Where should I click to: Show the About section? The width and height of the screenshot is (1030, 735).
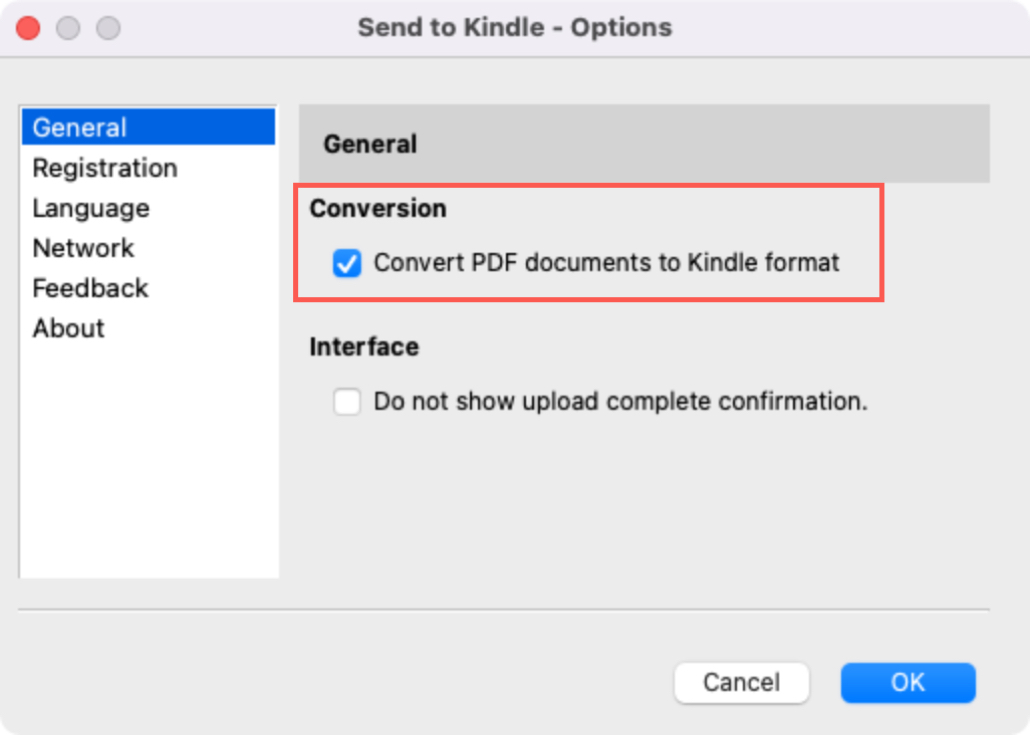point(68,328)
